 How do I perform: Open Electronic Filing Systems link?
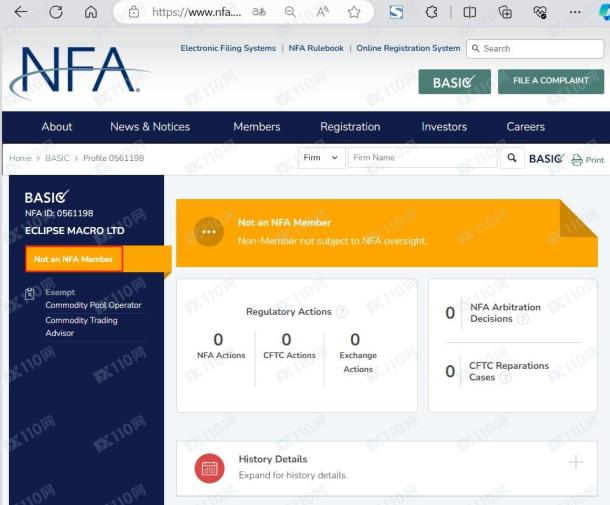coord(228,48)
